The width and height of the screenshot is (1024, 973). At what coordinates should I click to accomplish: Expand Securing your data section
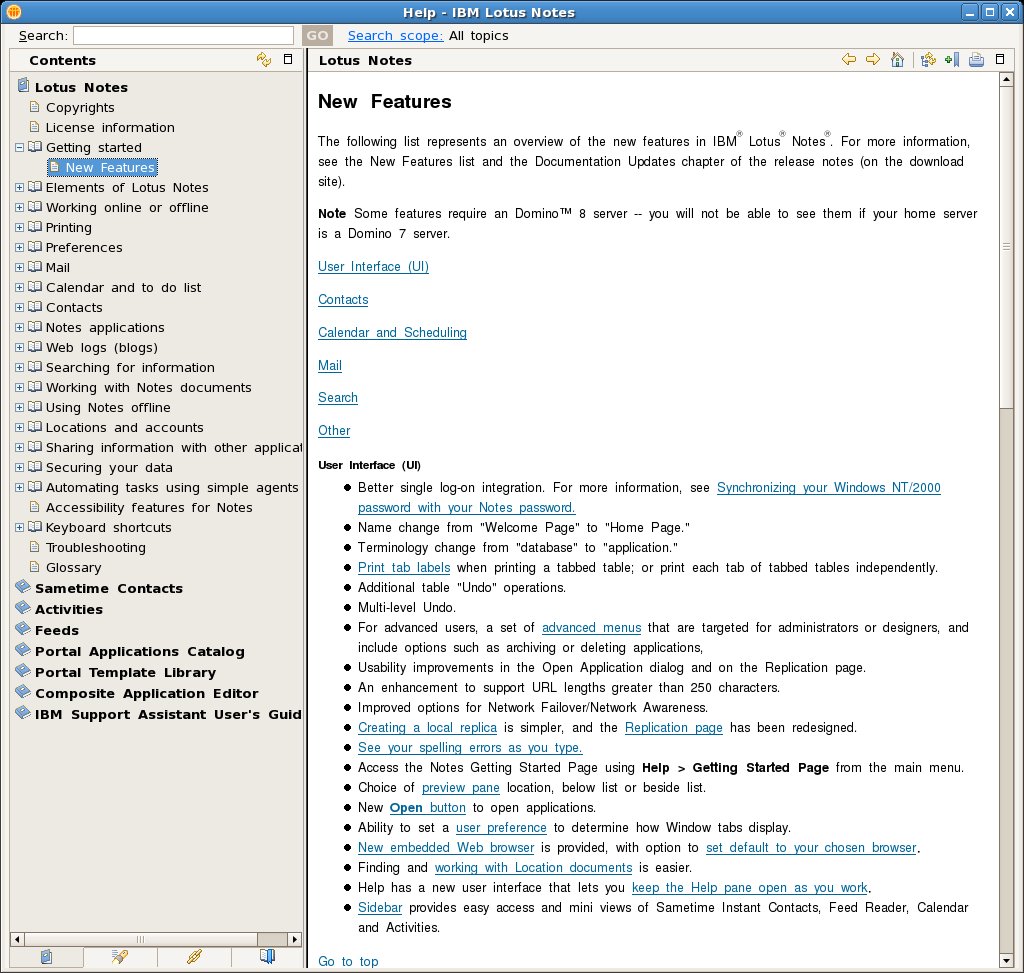[20, 468]
